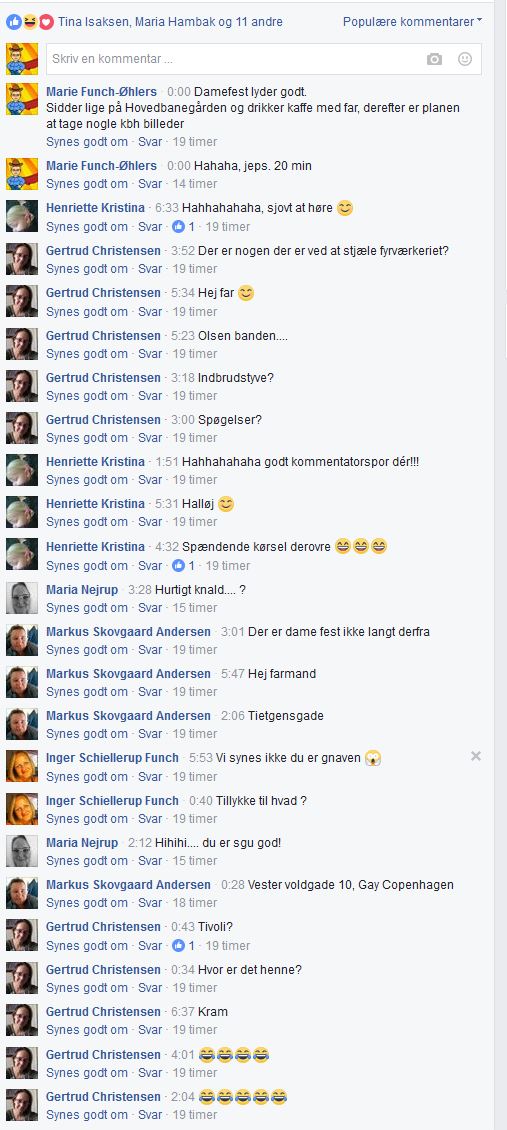
Task: Open Markus Skovgaard Andersen's avatar on Tietgensgade comment
Action: tap(22, 724)
